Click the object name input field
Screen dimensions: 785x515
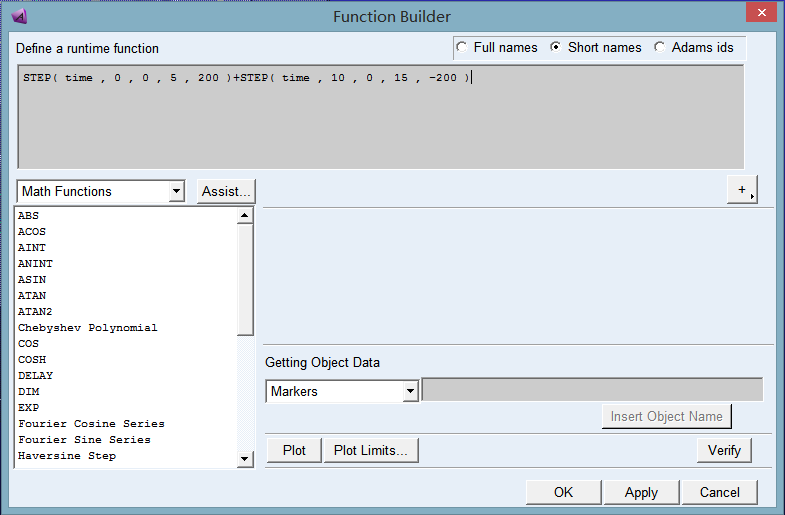click(592, 389)
